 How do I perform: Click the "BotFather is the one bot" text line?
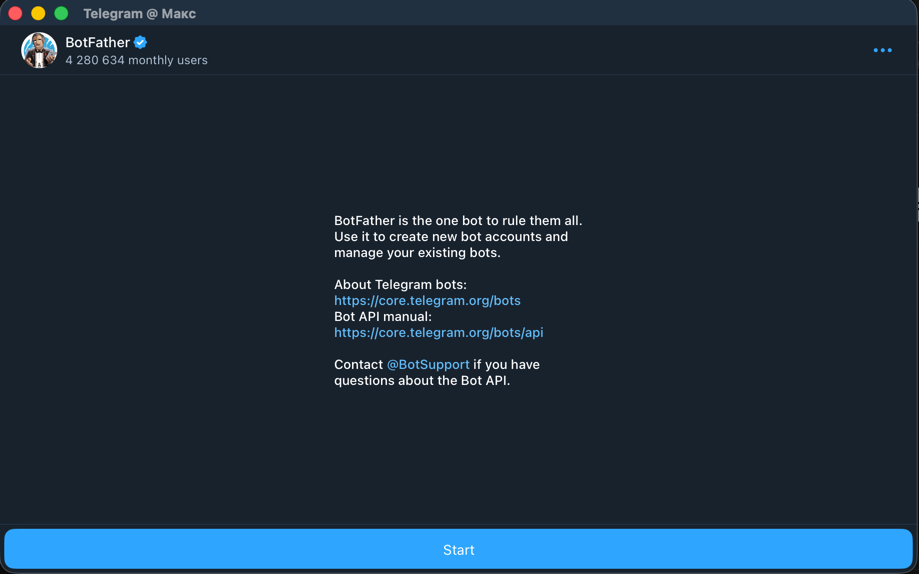tap(457, 220)
